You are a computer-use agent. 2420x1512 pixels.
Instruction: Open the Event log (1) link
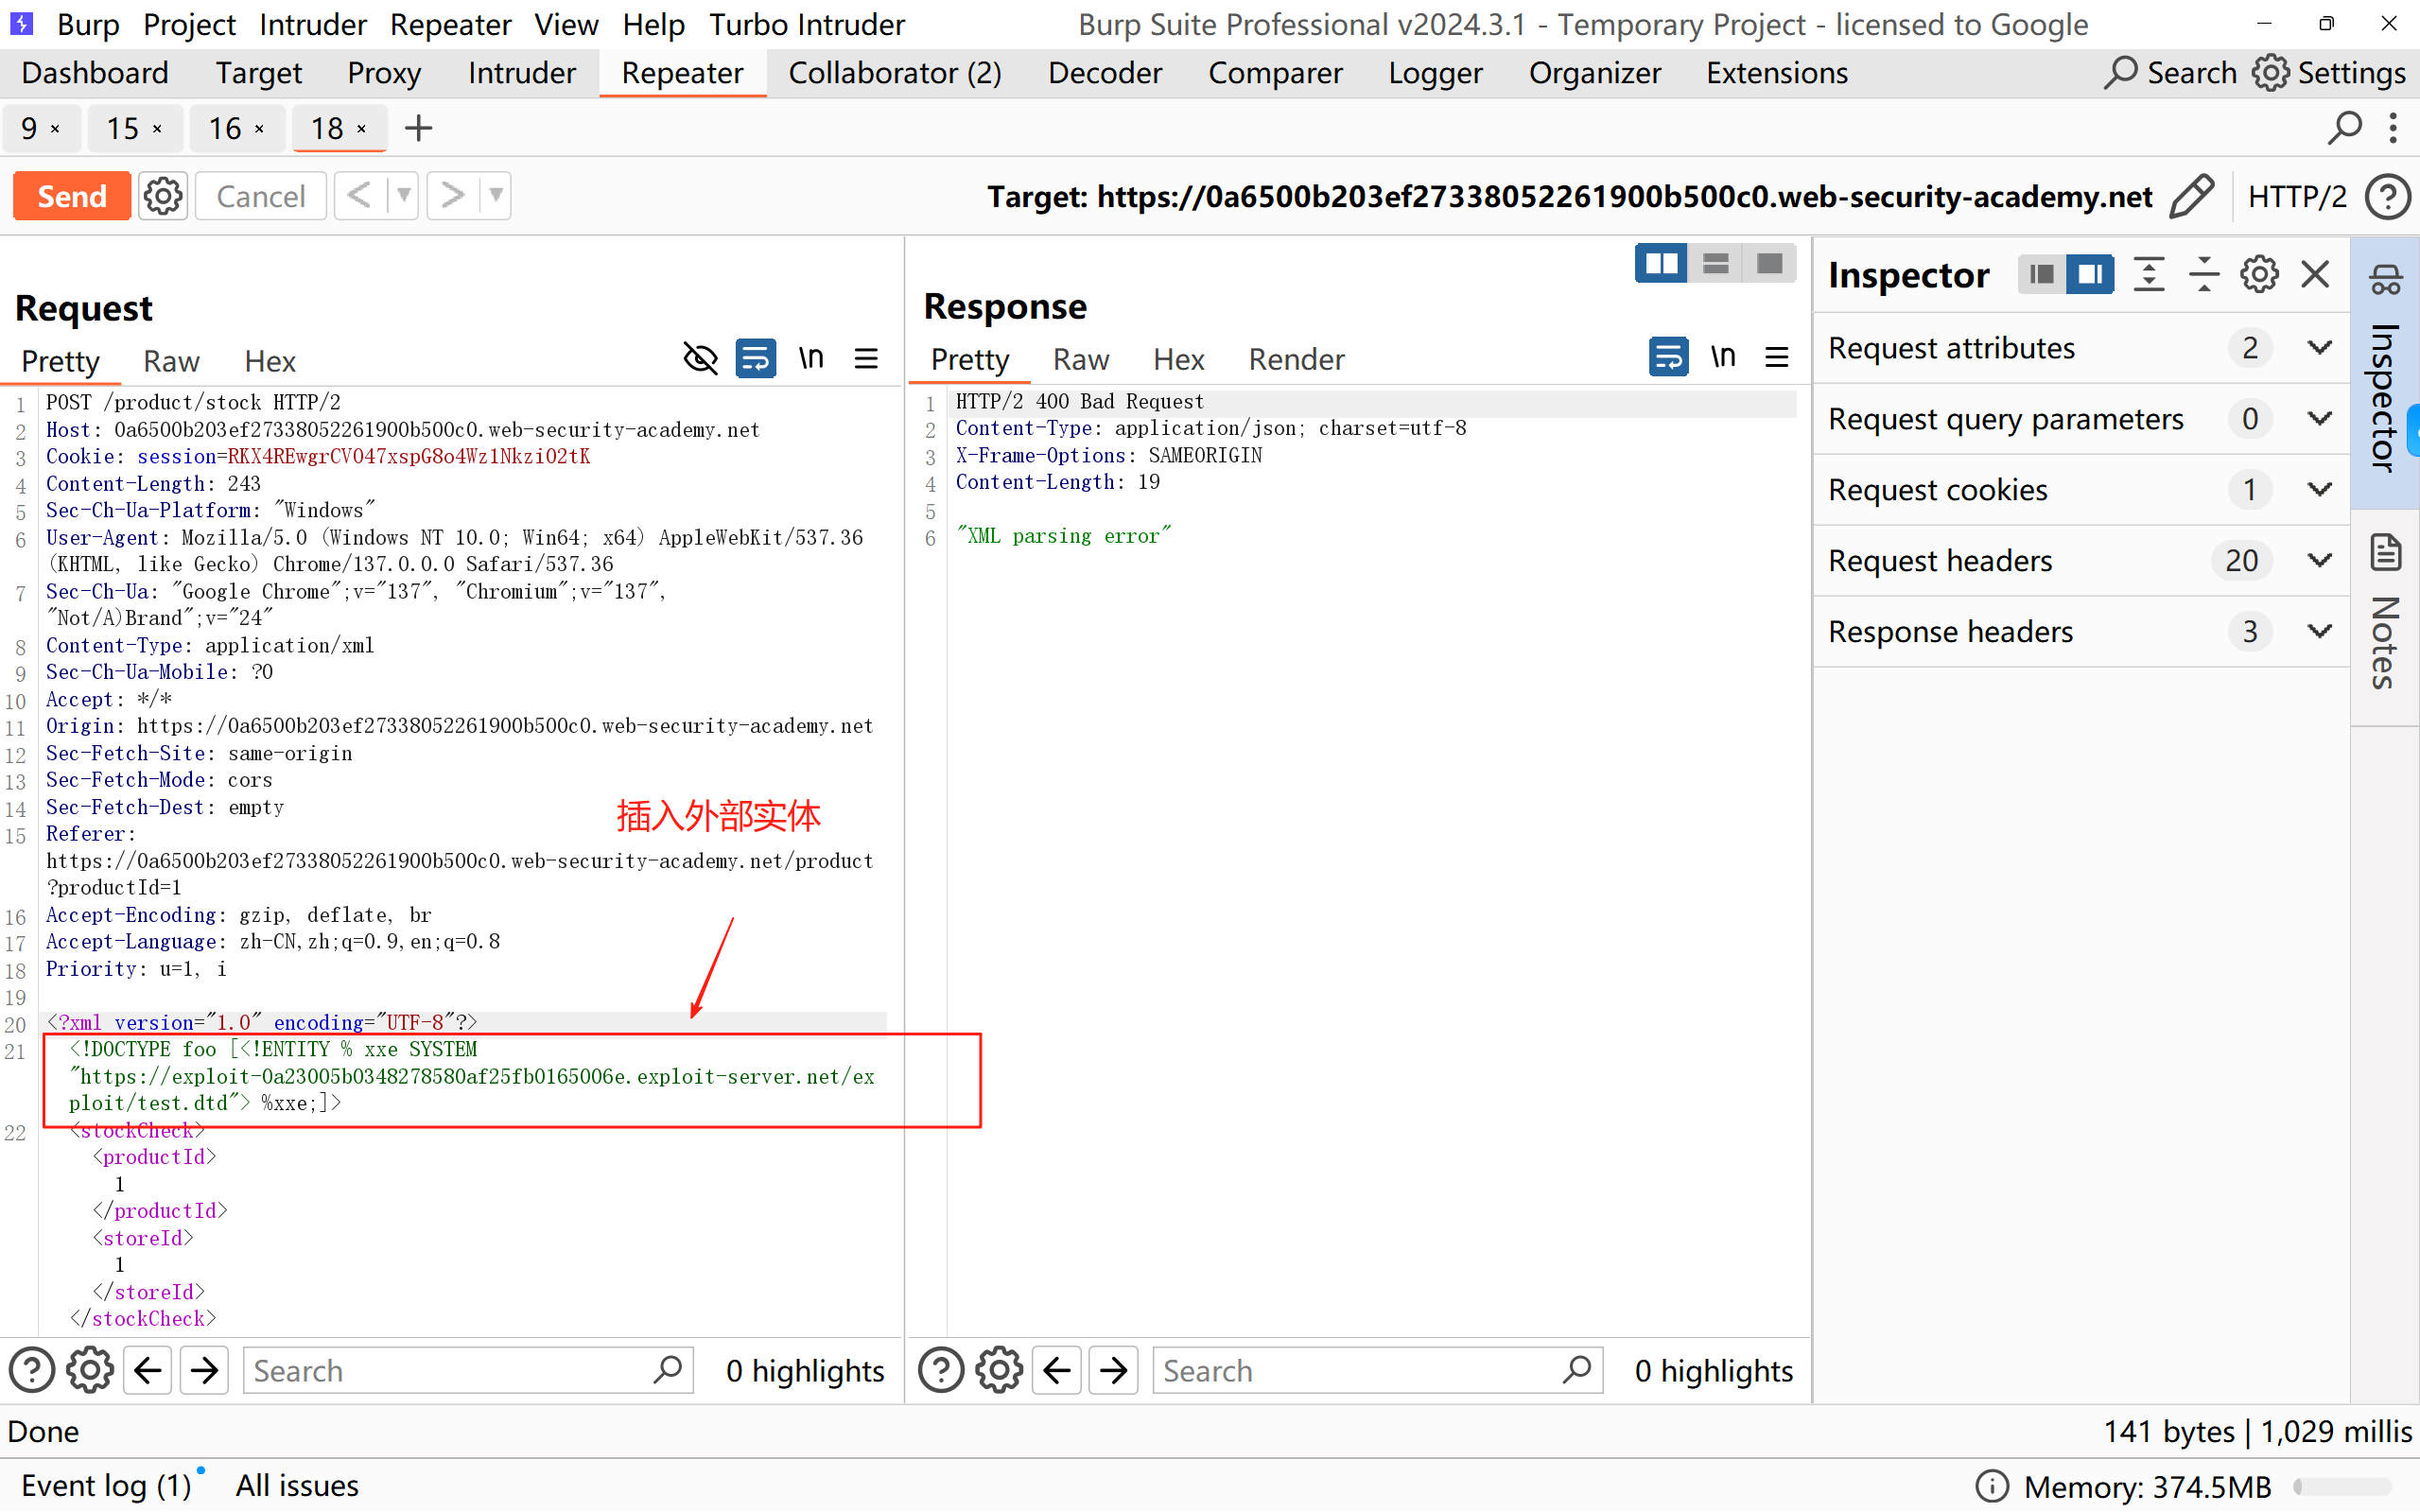point(105,1485)
